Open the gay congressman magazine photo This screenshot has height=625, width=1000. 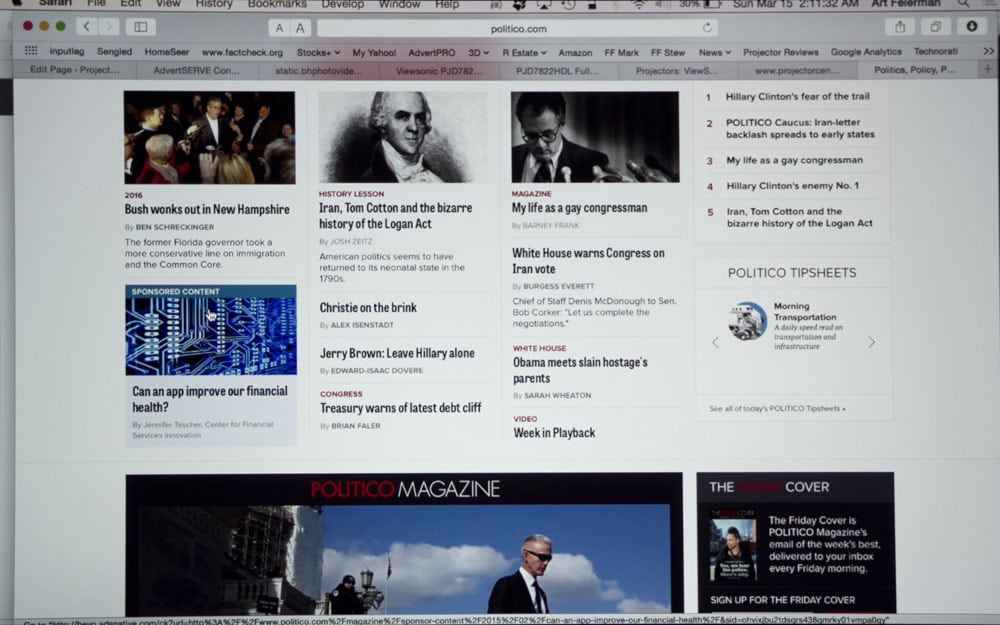594,136
